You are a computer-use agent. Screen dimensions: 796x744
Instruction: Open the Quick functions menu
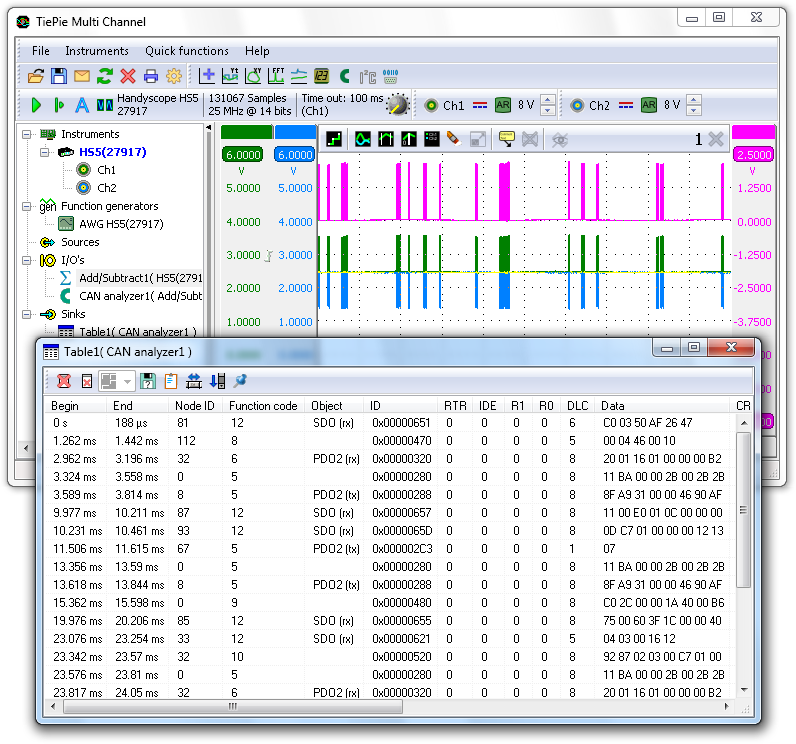[x=186, y=51]
